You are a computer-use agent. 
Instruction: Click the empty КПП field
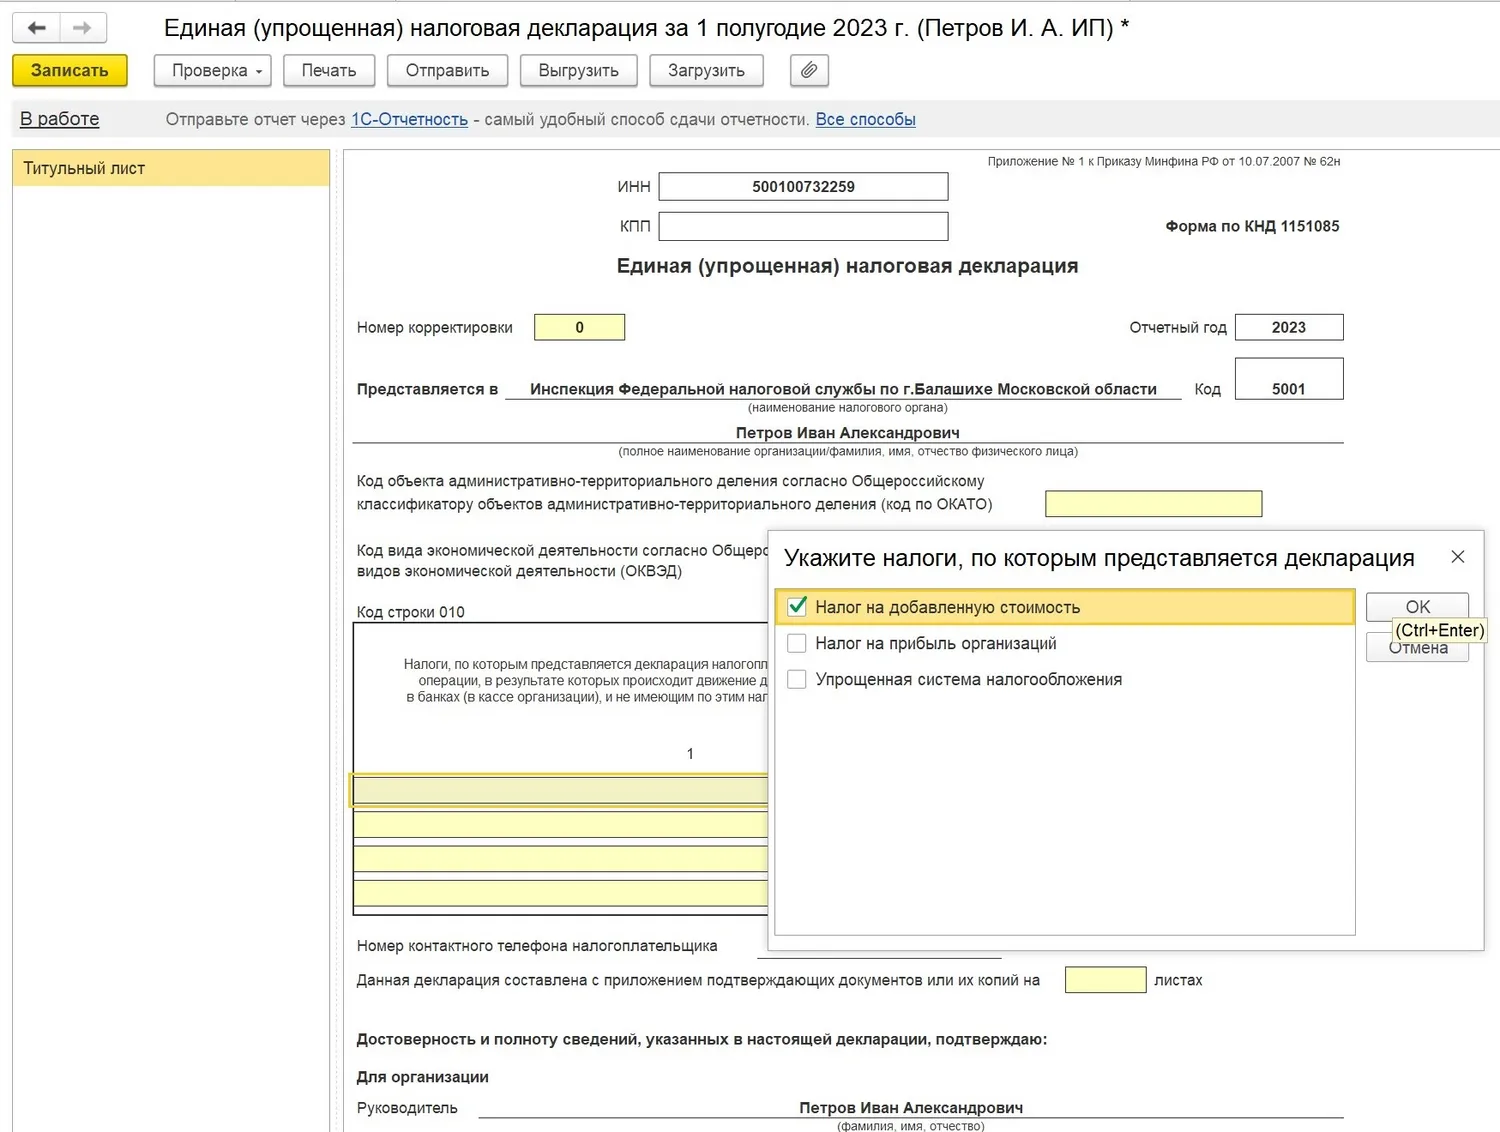click(x=803, y=226)
